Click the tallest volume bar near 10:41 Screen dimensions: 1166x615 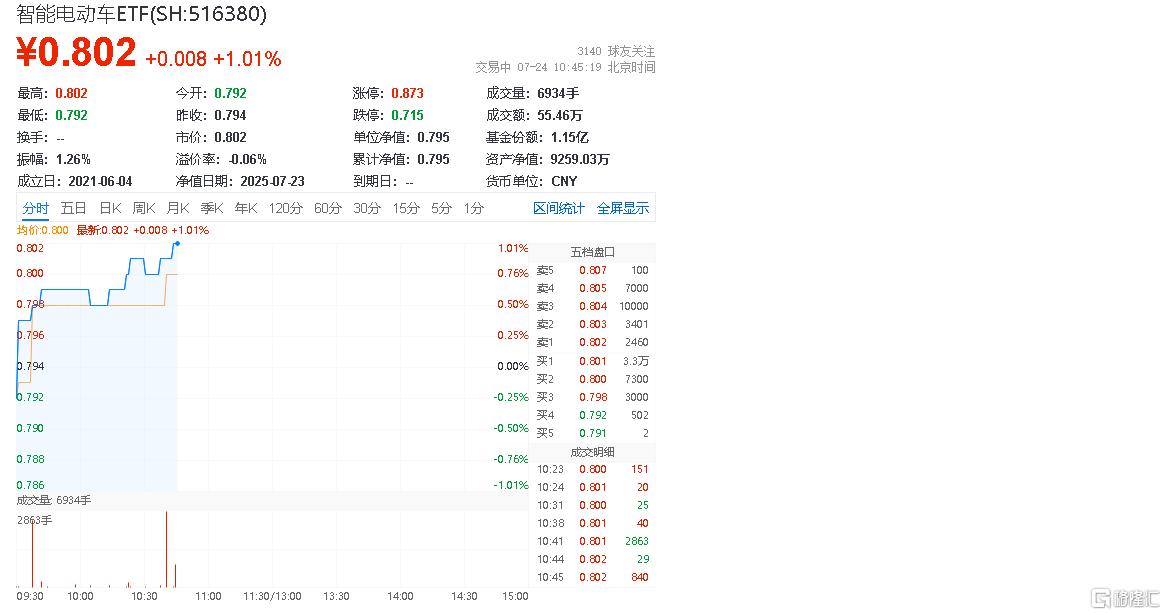pyautogui.click(x=167, y=550)
